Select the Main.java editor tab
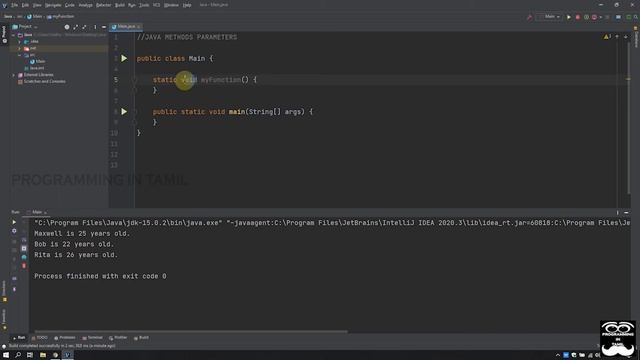The width and height of the screenshot is (640, 360). tap(125, 27)
